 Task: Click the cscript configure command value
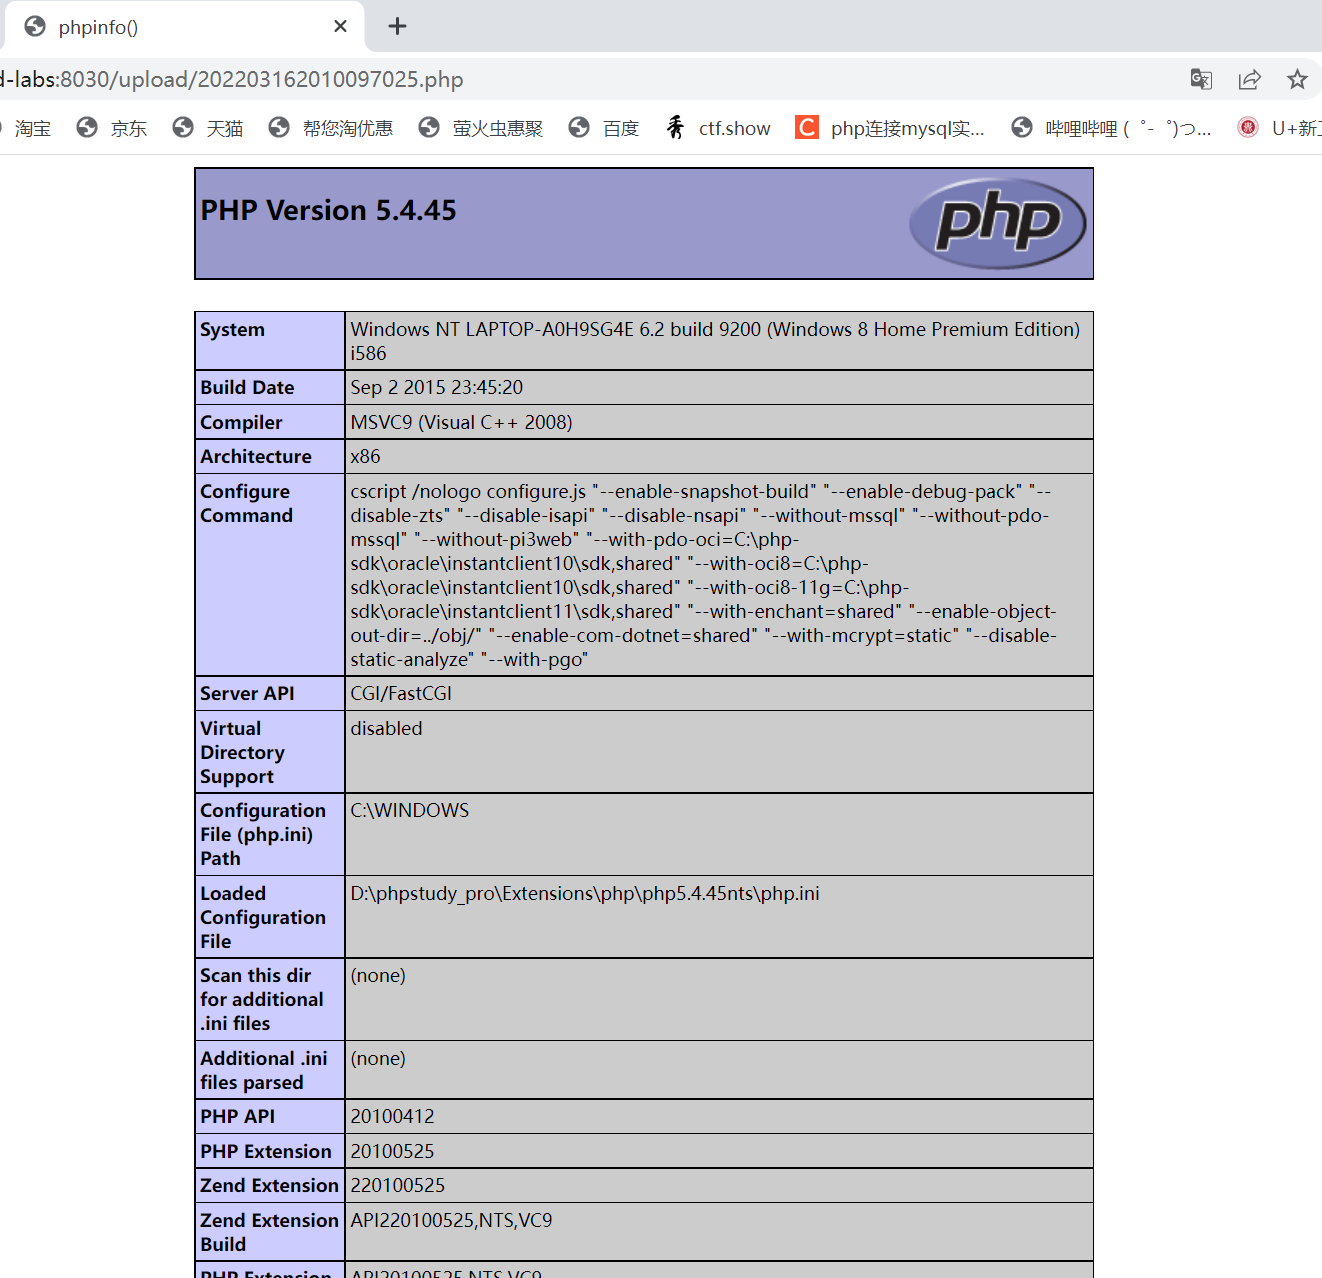704,575
